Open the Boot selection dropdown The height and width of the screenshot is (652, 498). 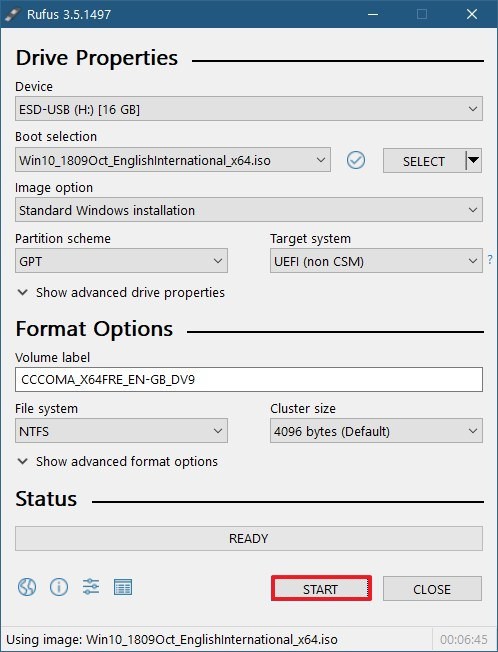click(173, 160)
